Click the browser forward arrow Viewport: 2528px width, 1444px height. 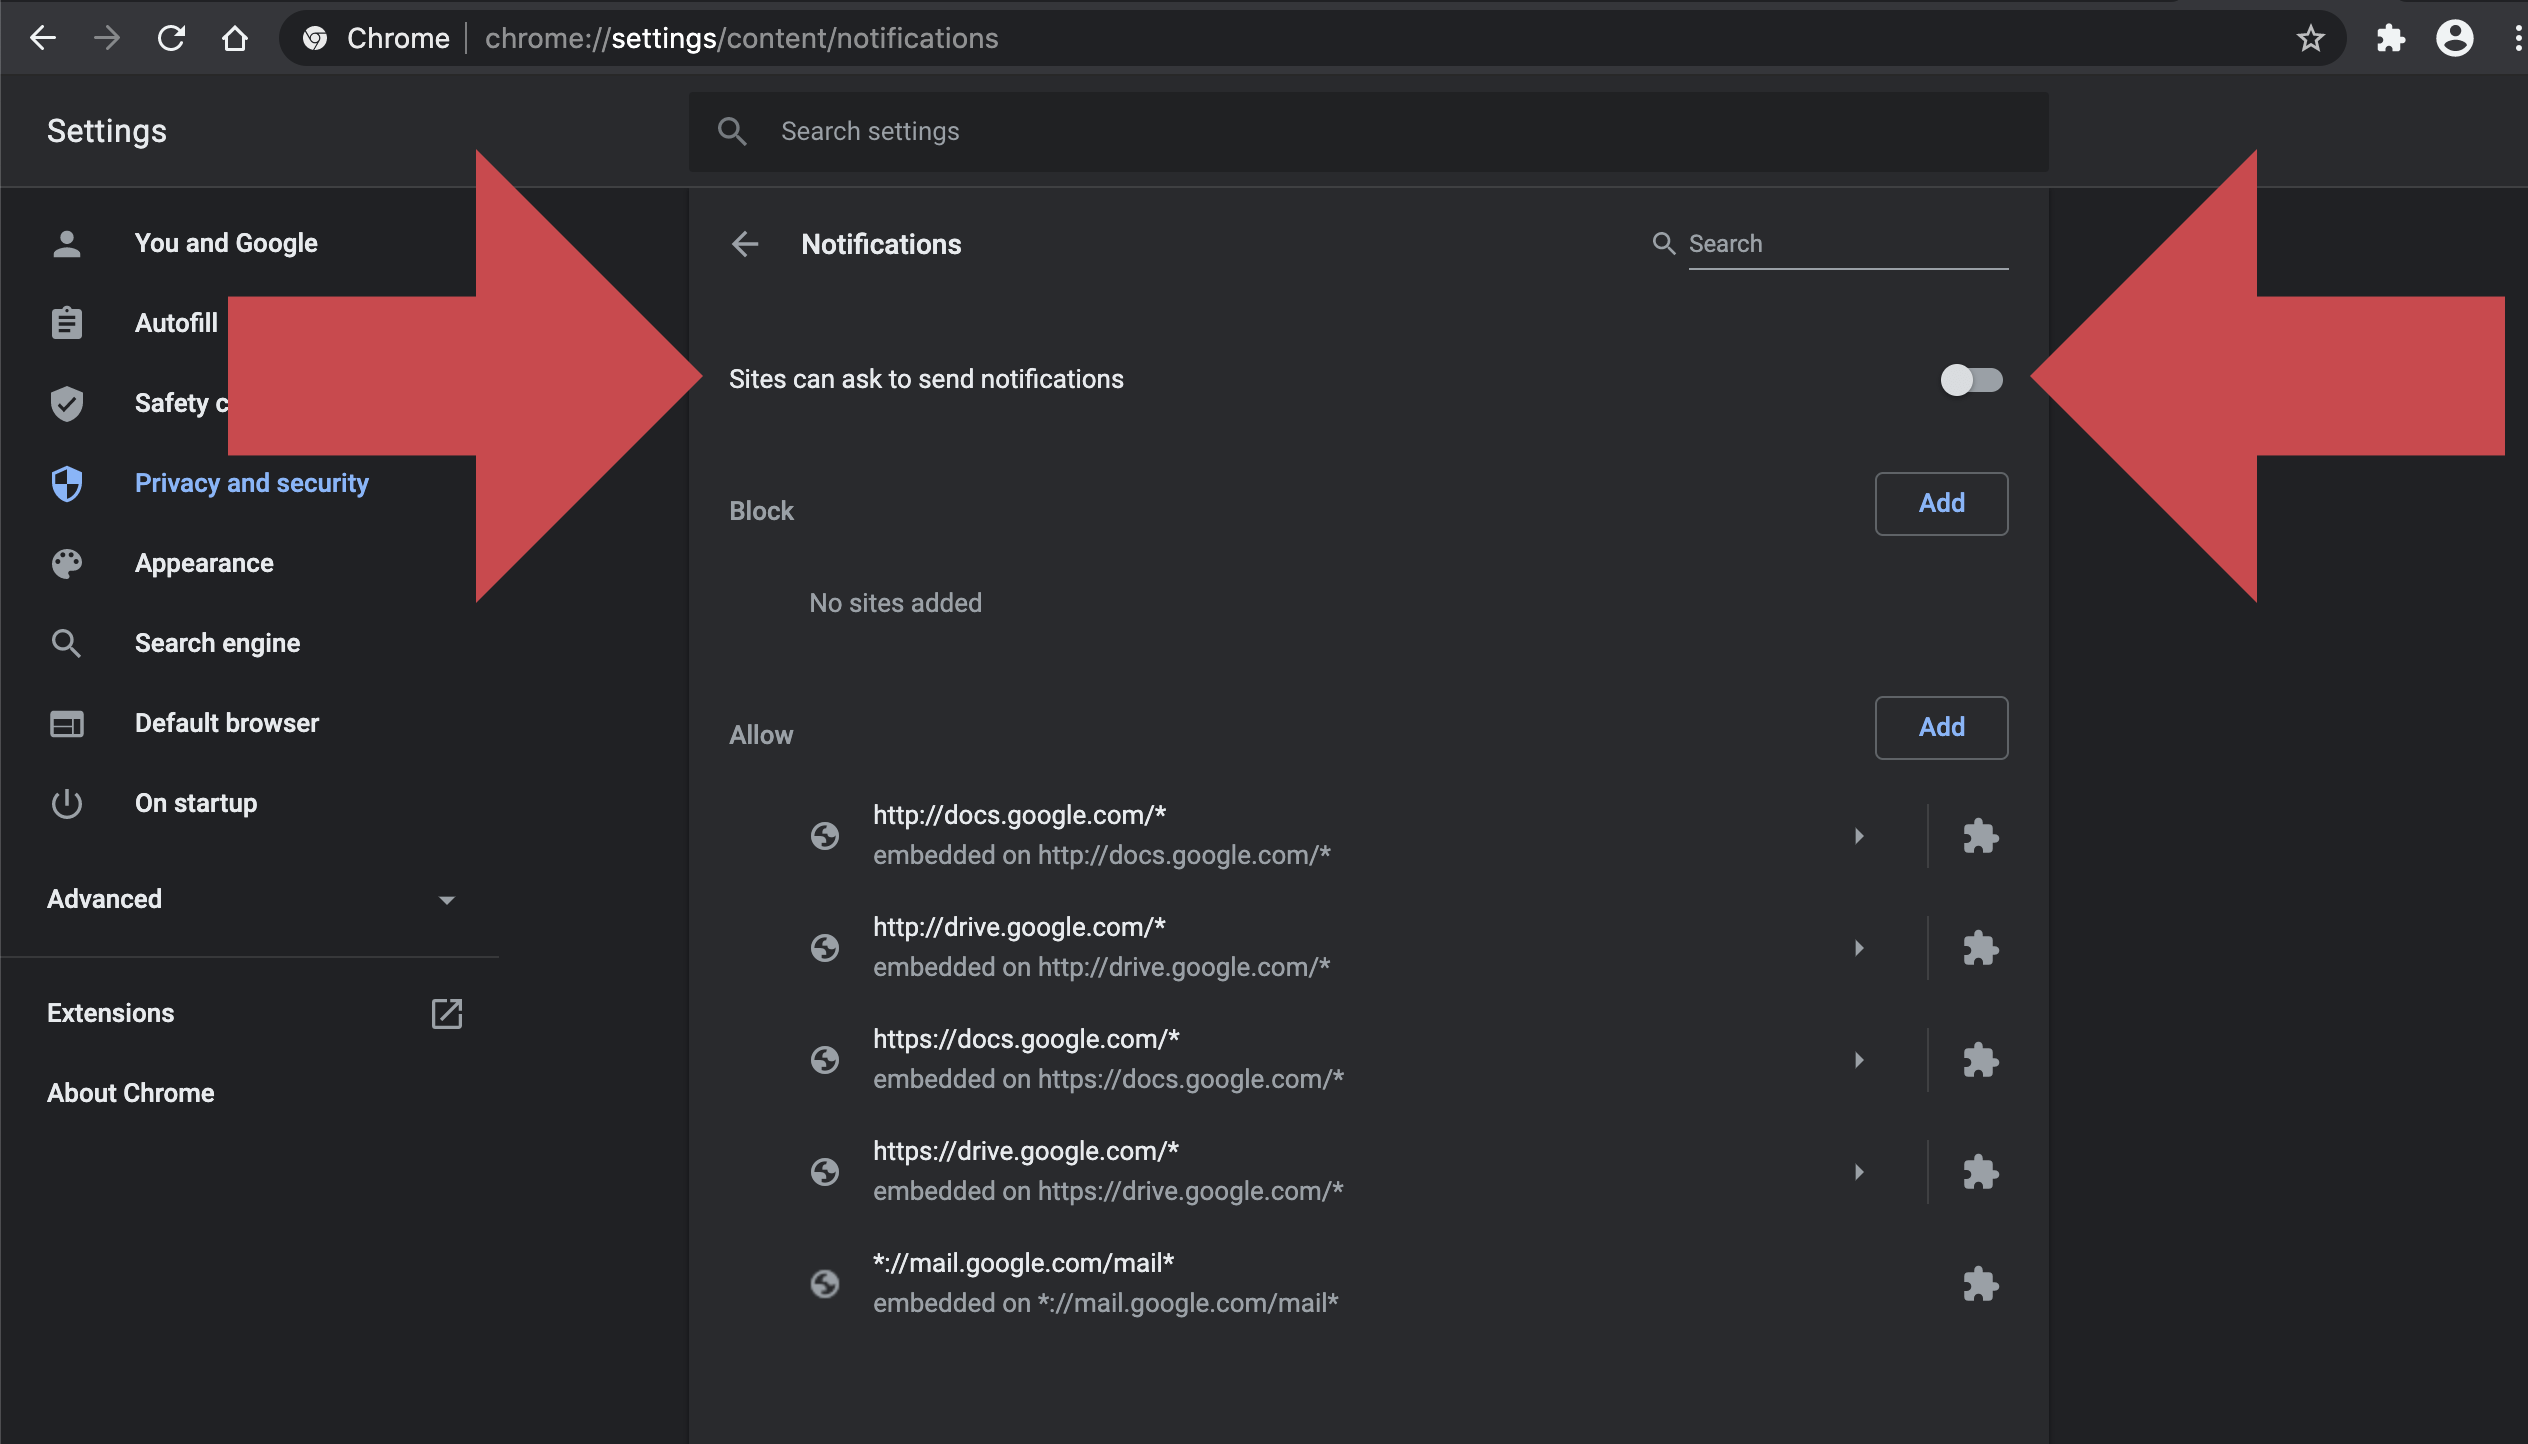106,38
